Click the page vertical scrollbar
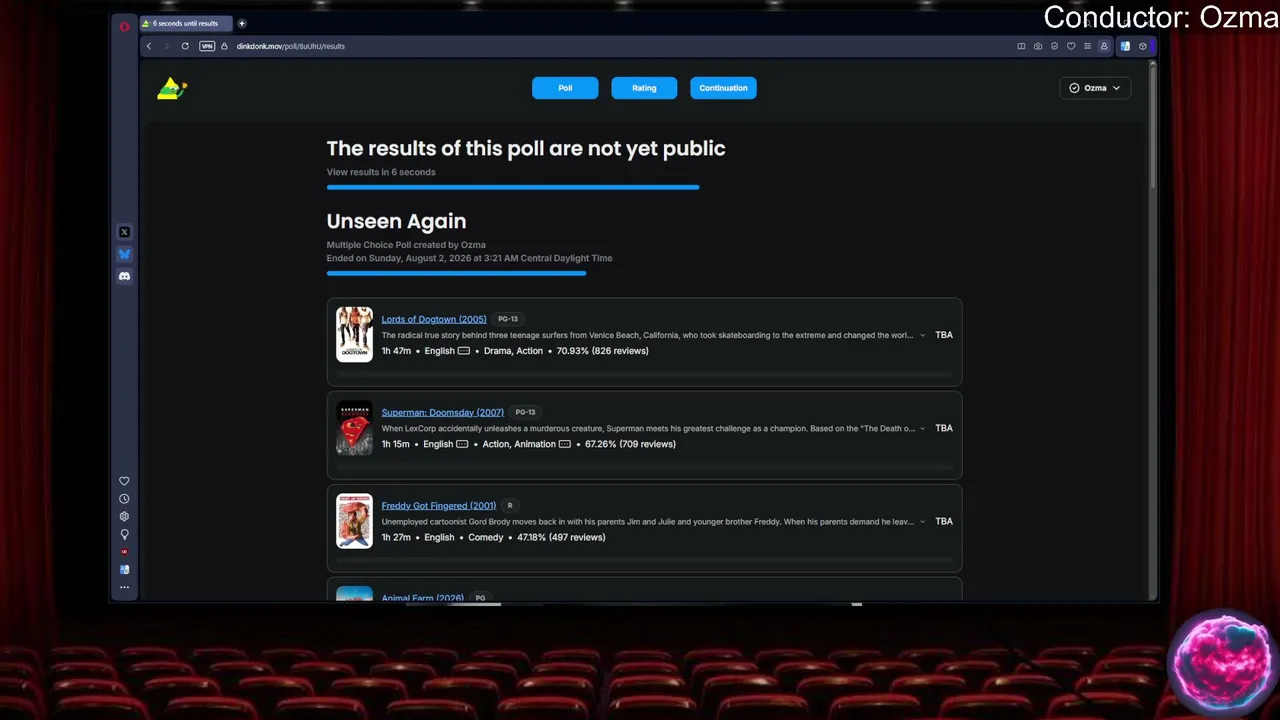 pos(1153,125)
